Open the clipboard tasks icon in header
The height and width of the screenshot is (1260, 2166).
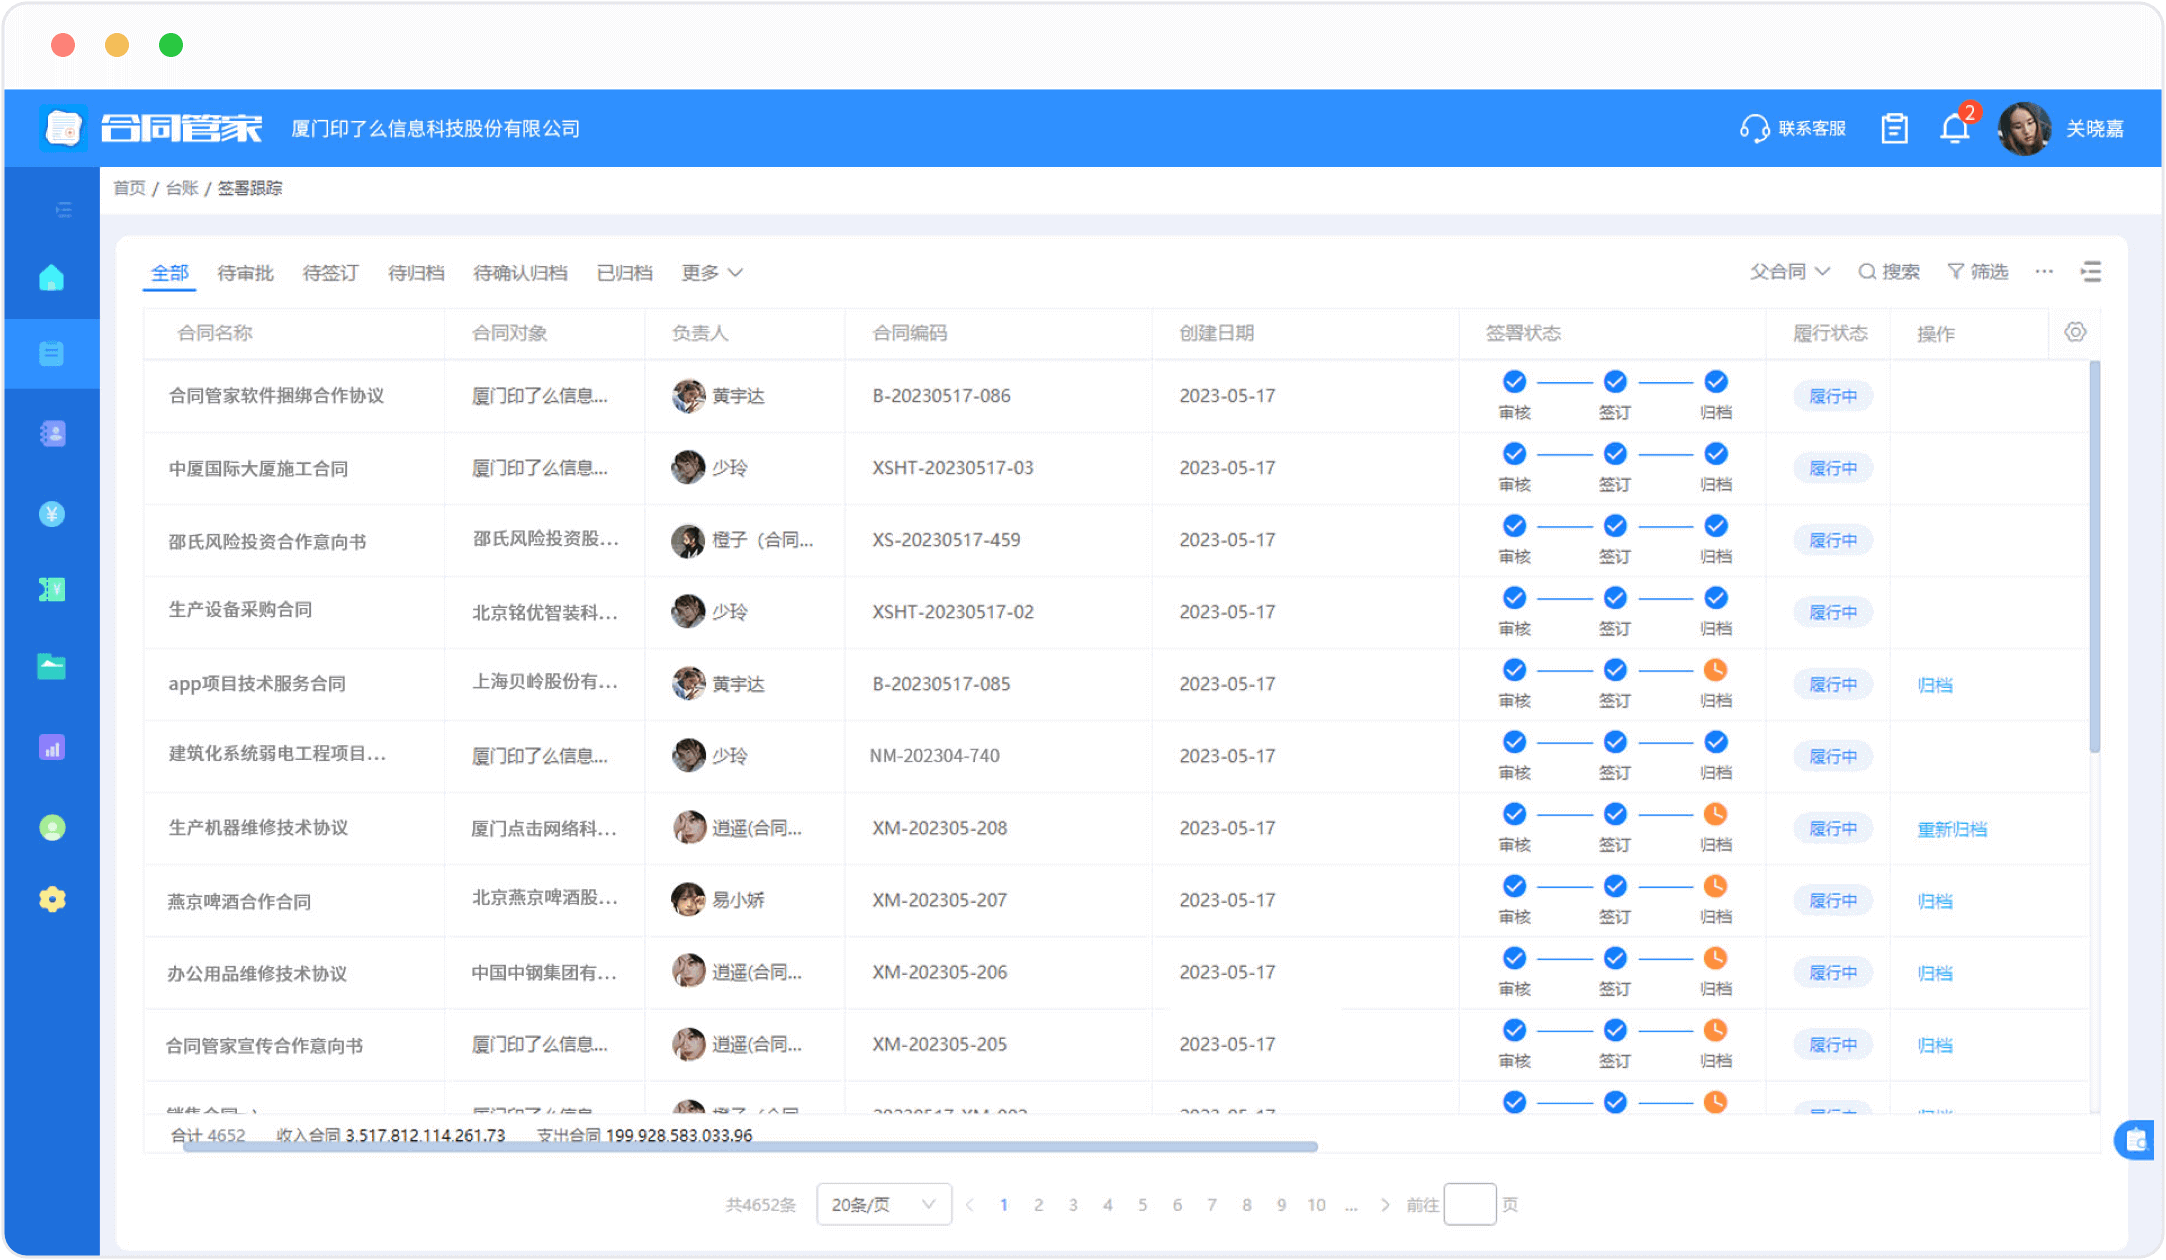tap(1894, 129)
